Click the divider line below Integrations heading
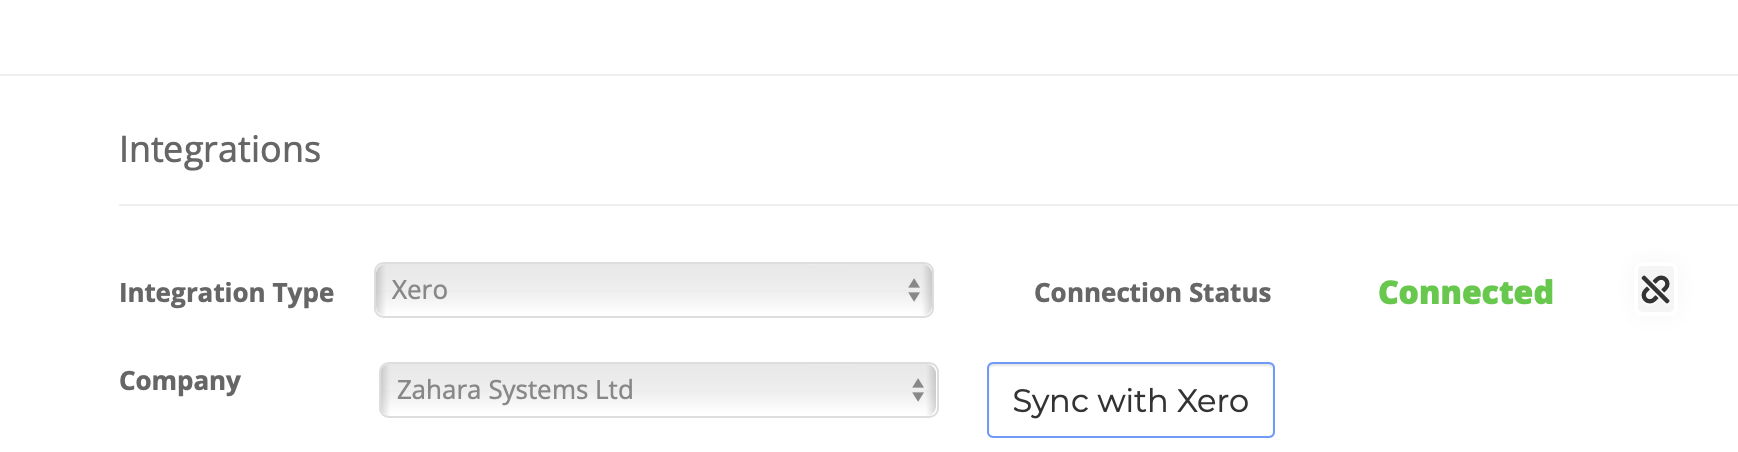 [x=928, y=205]
